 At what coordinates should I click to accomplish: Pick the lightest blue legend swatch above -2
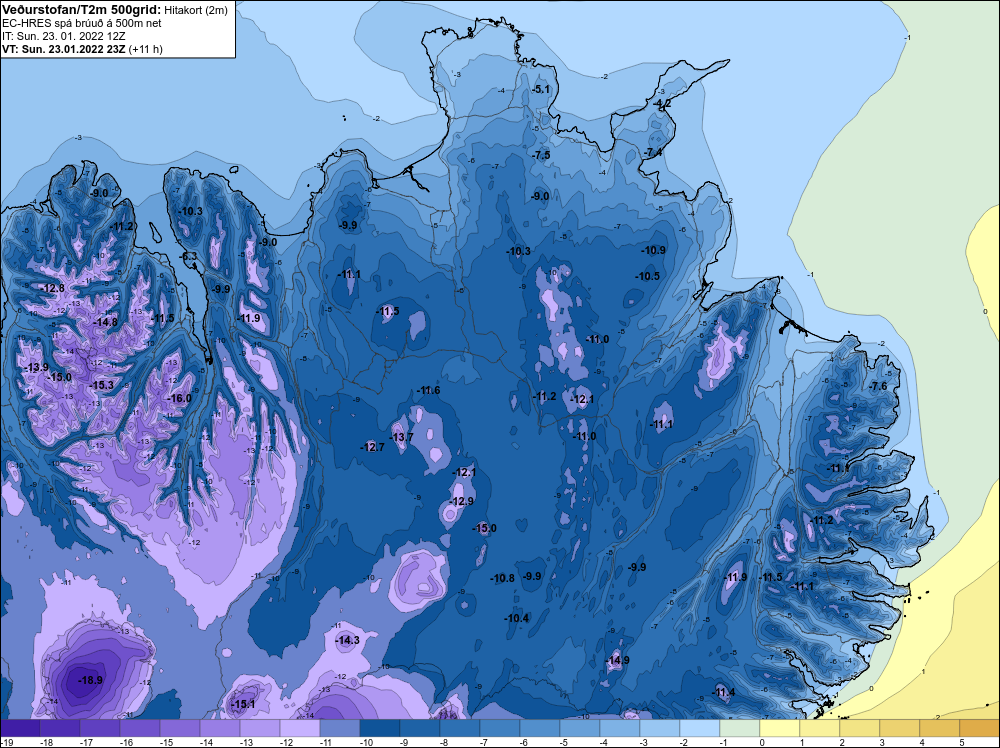pyautogui.click(x=700, y=728)
